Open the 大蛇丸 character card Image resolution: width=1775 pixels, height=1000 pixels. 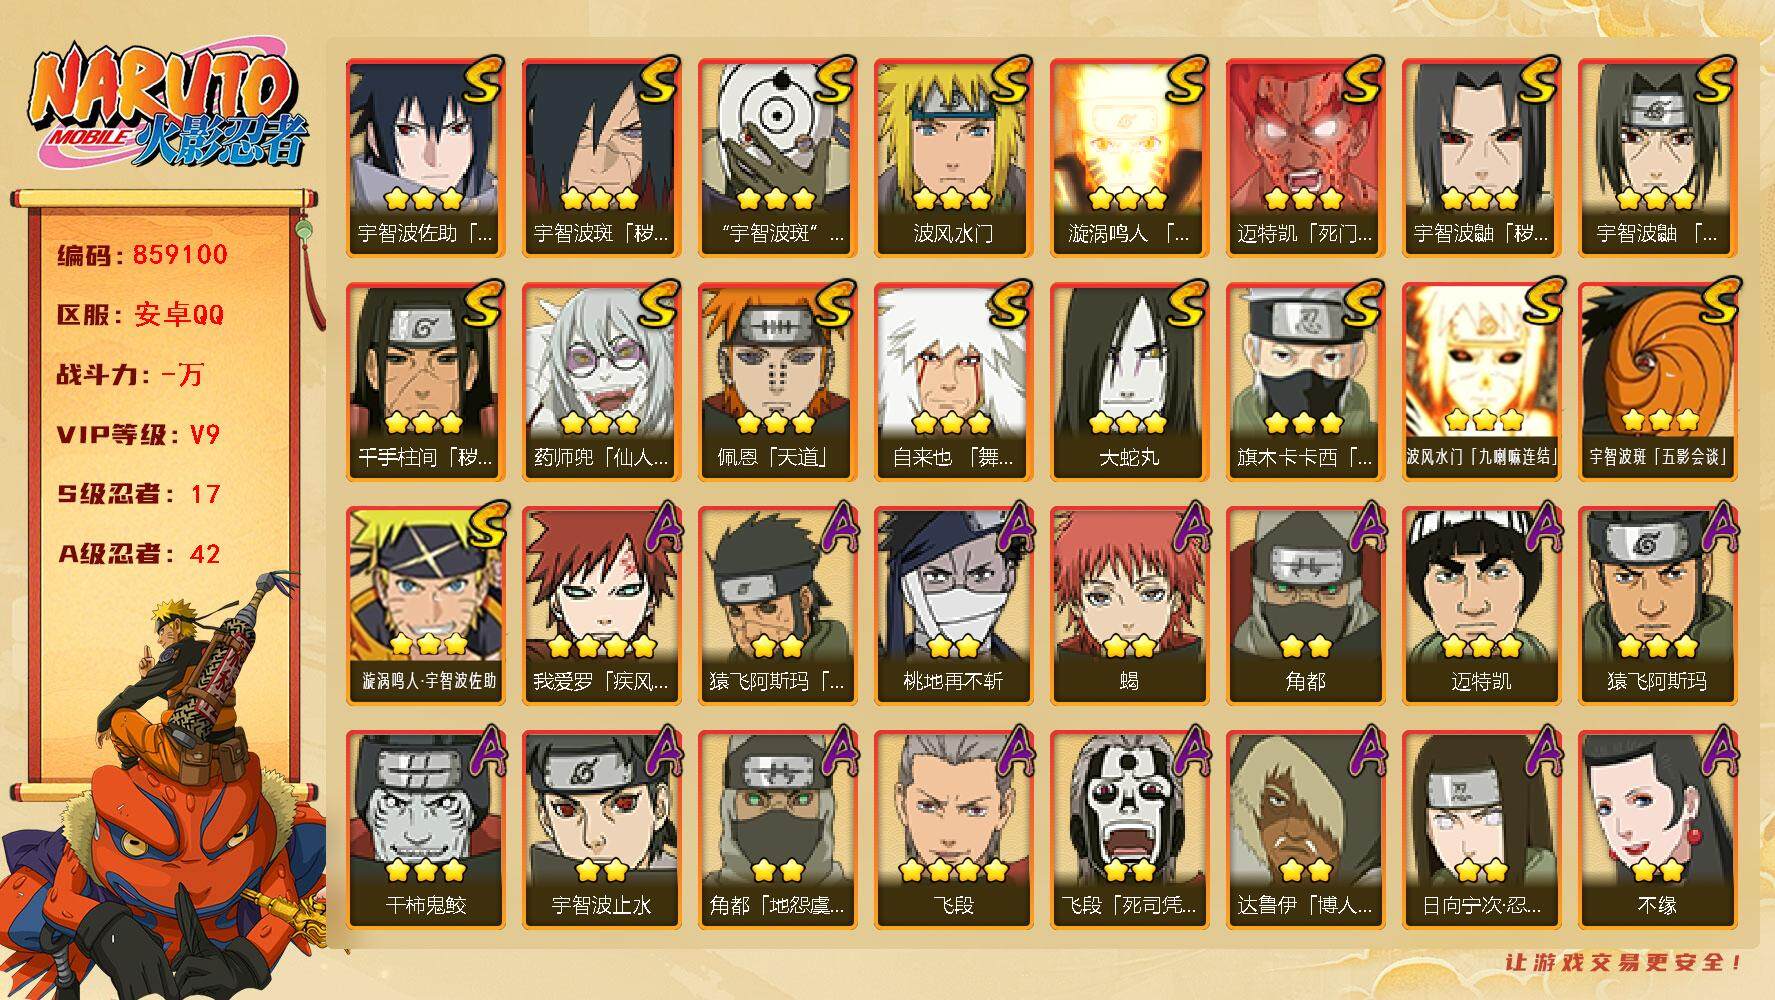[x=1128, y=382]
